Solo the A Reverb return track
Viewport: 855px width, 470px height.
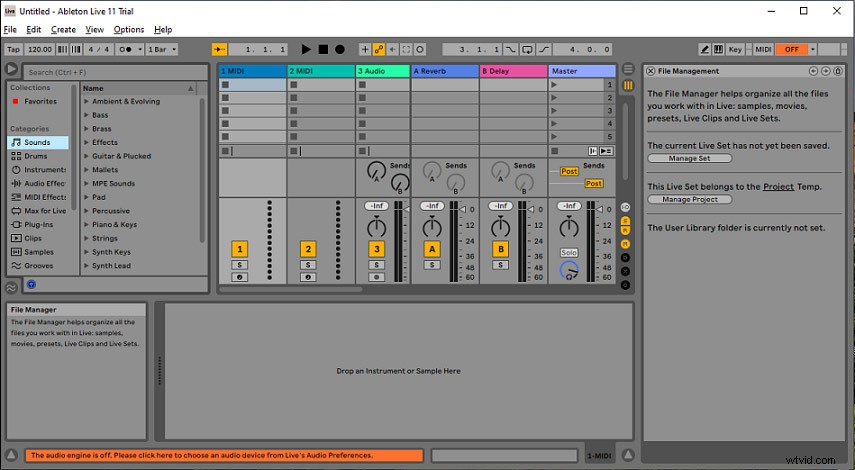[432, 265]
